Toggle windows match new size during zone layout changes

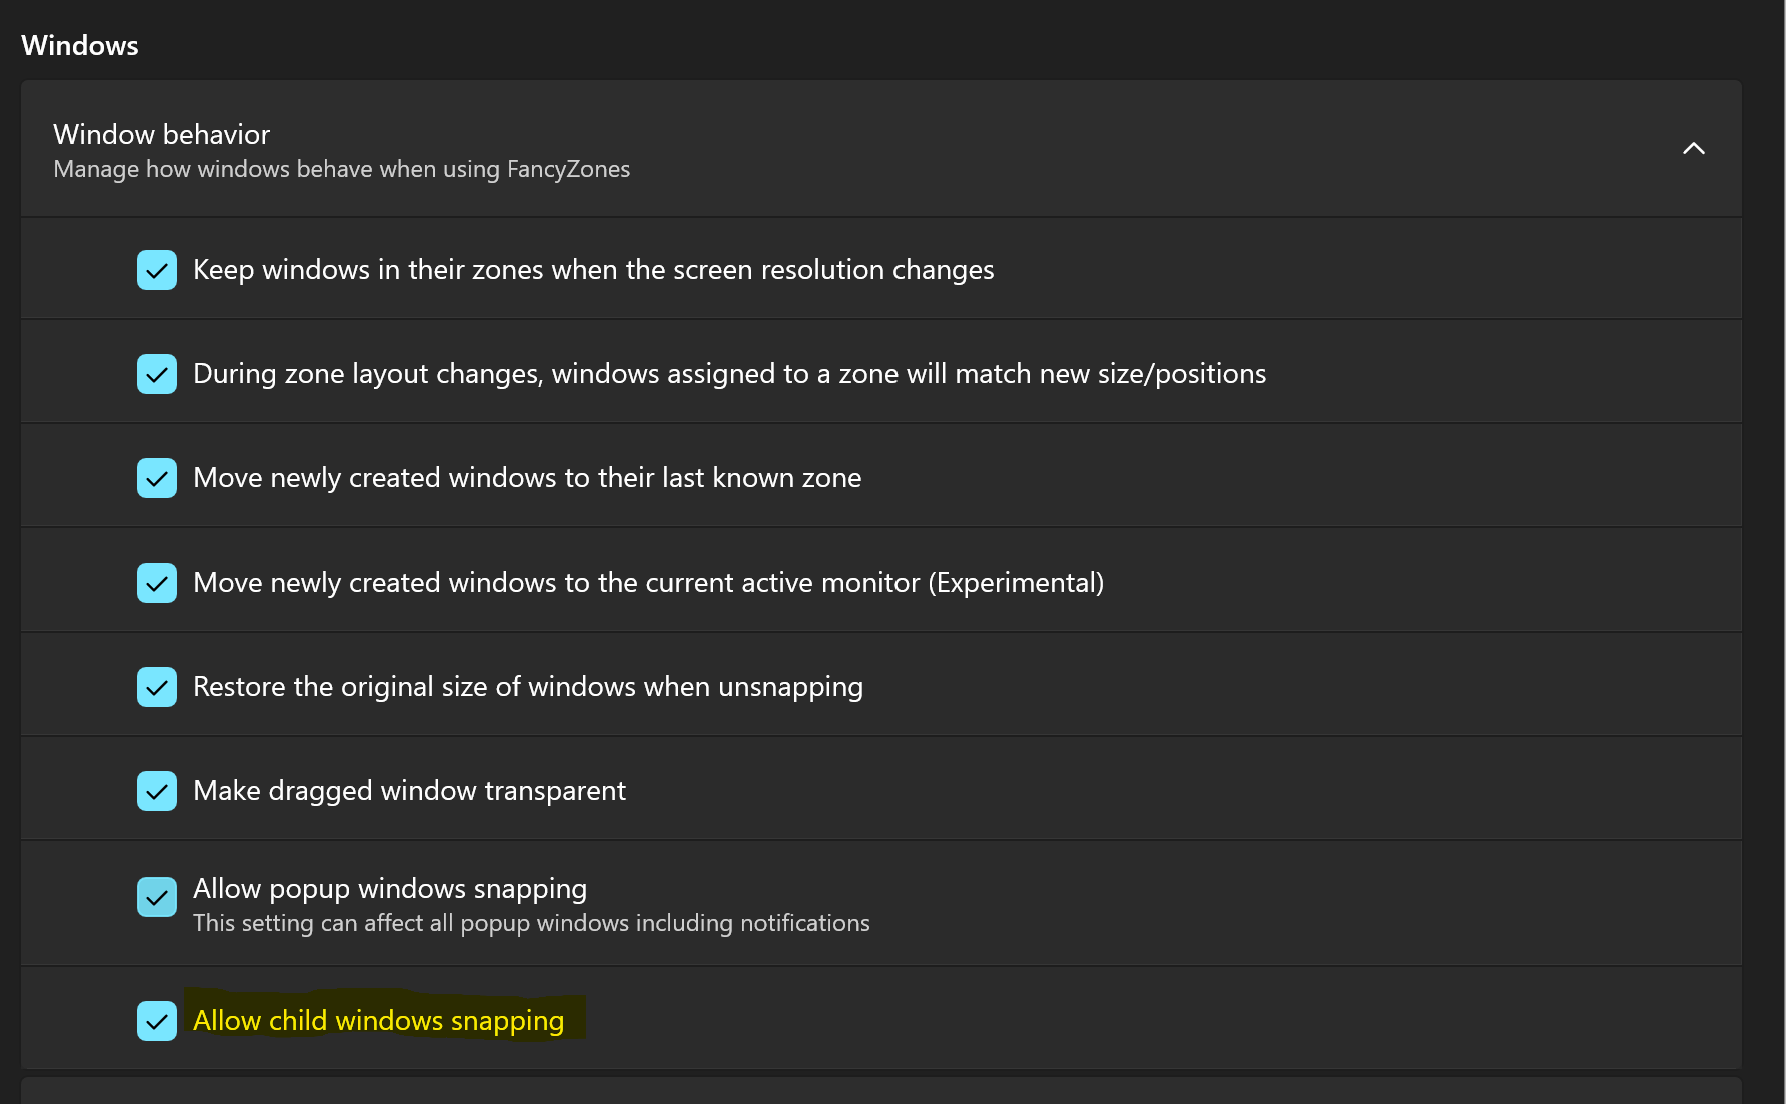(157, 373)
